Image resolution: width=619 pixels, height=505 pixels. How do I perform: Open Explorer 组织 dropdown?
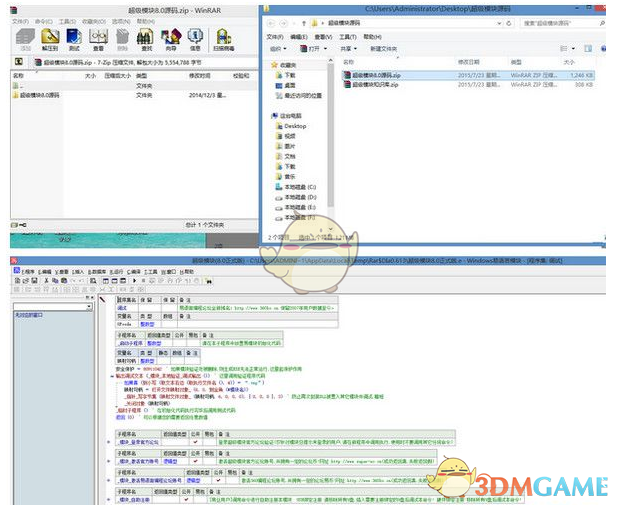[x=278, y=49]
